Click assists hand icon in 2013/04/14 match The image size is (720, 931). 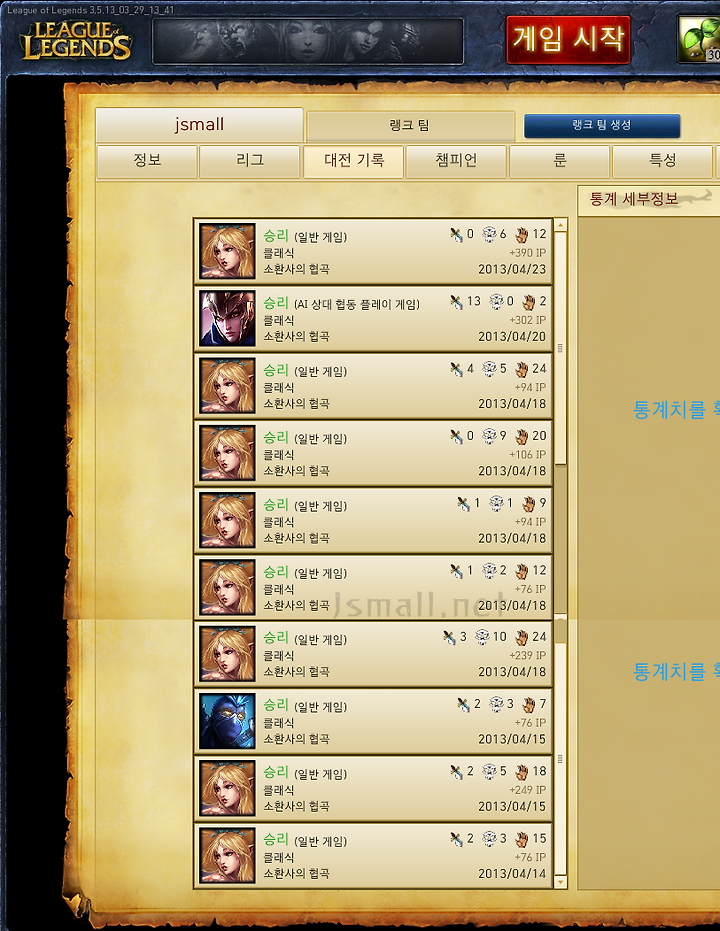(x=522, y=839)
